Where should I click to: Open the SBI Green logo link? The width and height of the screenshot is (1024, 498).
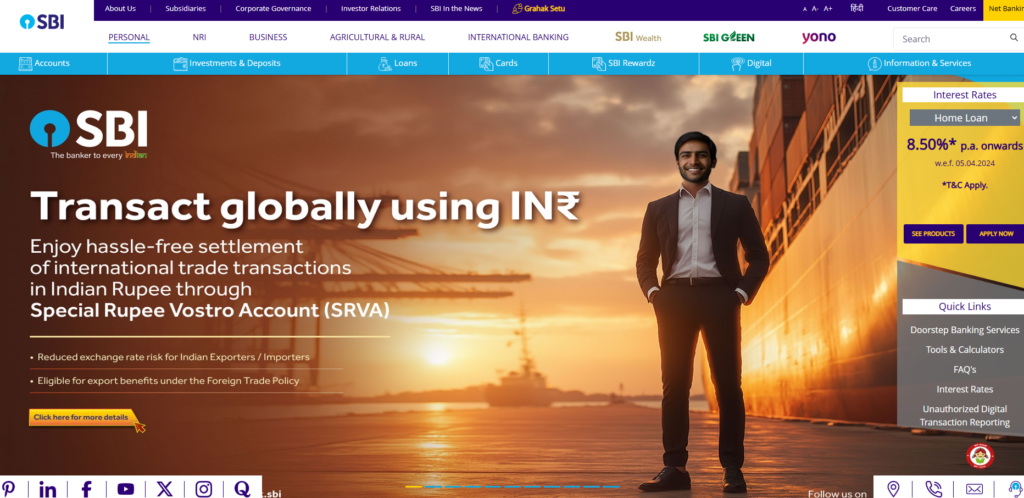pos(729,37)
